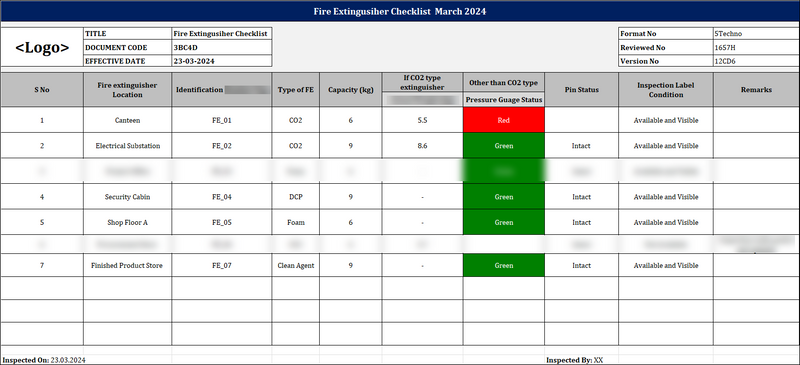Image resolution: width=800 pixels, height=365 pixels.
Task: Click the Intact pin status for FE_02 row
Action: pyautogui.click(x=581, y=146)
